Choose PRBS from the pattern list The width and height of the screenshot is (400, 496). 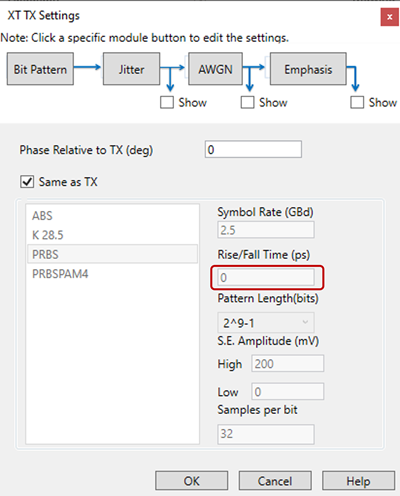(x=112, y=254)
